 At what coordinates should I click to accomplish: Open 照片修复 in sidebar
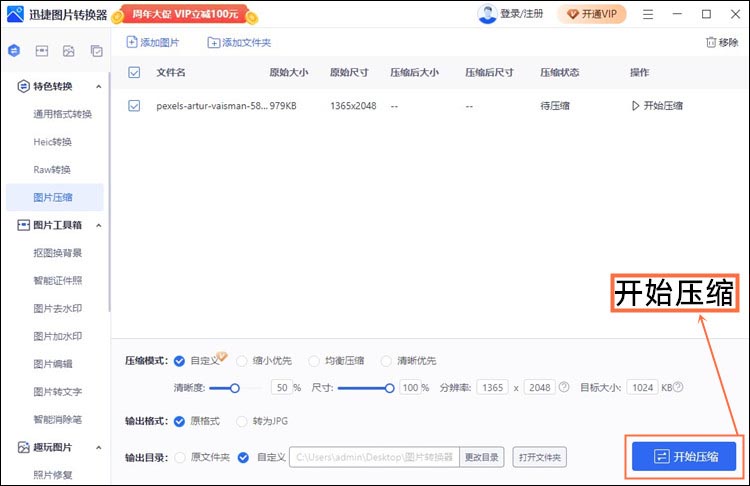[53, 475]
